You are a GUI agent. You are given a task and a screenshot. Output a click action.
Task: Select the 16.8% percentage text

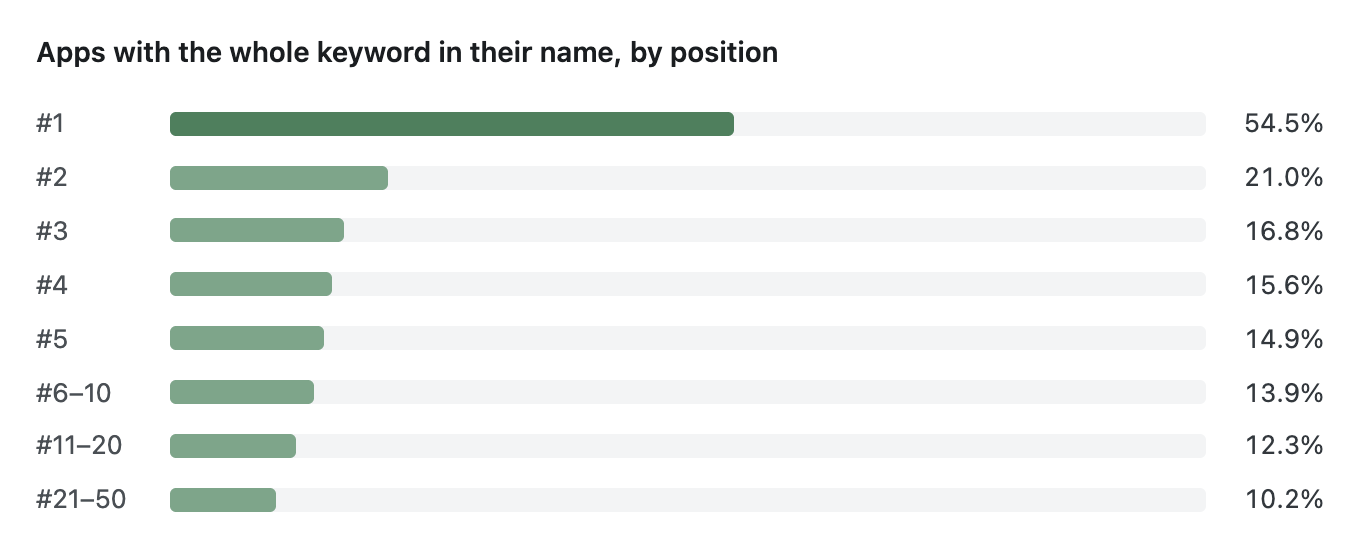(1284, 231)
